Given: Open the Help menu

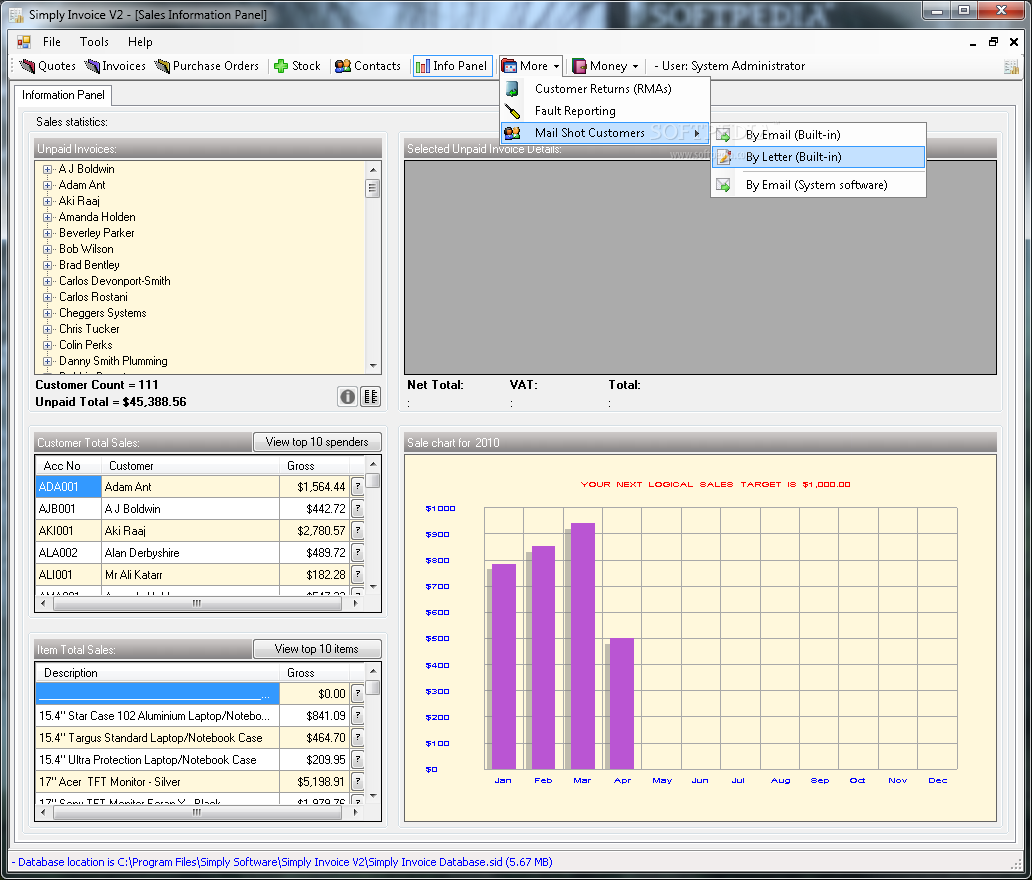Looking at the screenshot, I should [140, 42].
